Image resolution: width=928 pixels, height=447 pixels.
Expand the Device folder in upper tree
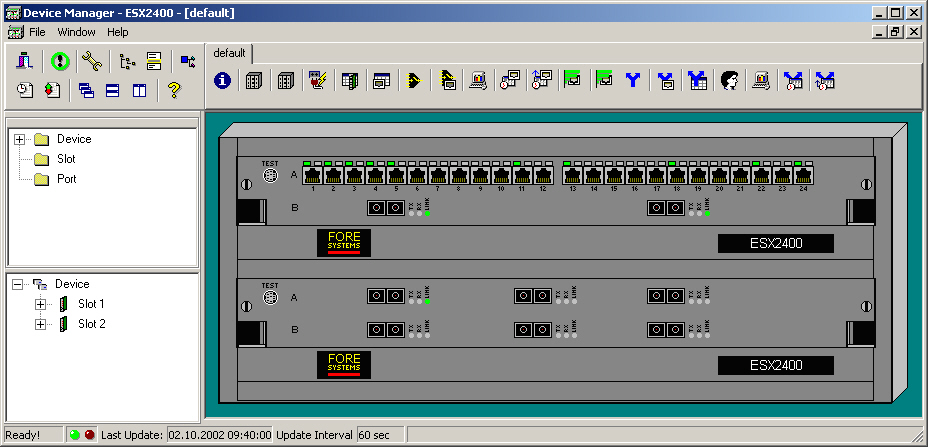point(20,139)
